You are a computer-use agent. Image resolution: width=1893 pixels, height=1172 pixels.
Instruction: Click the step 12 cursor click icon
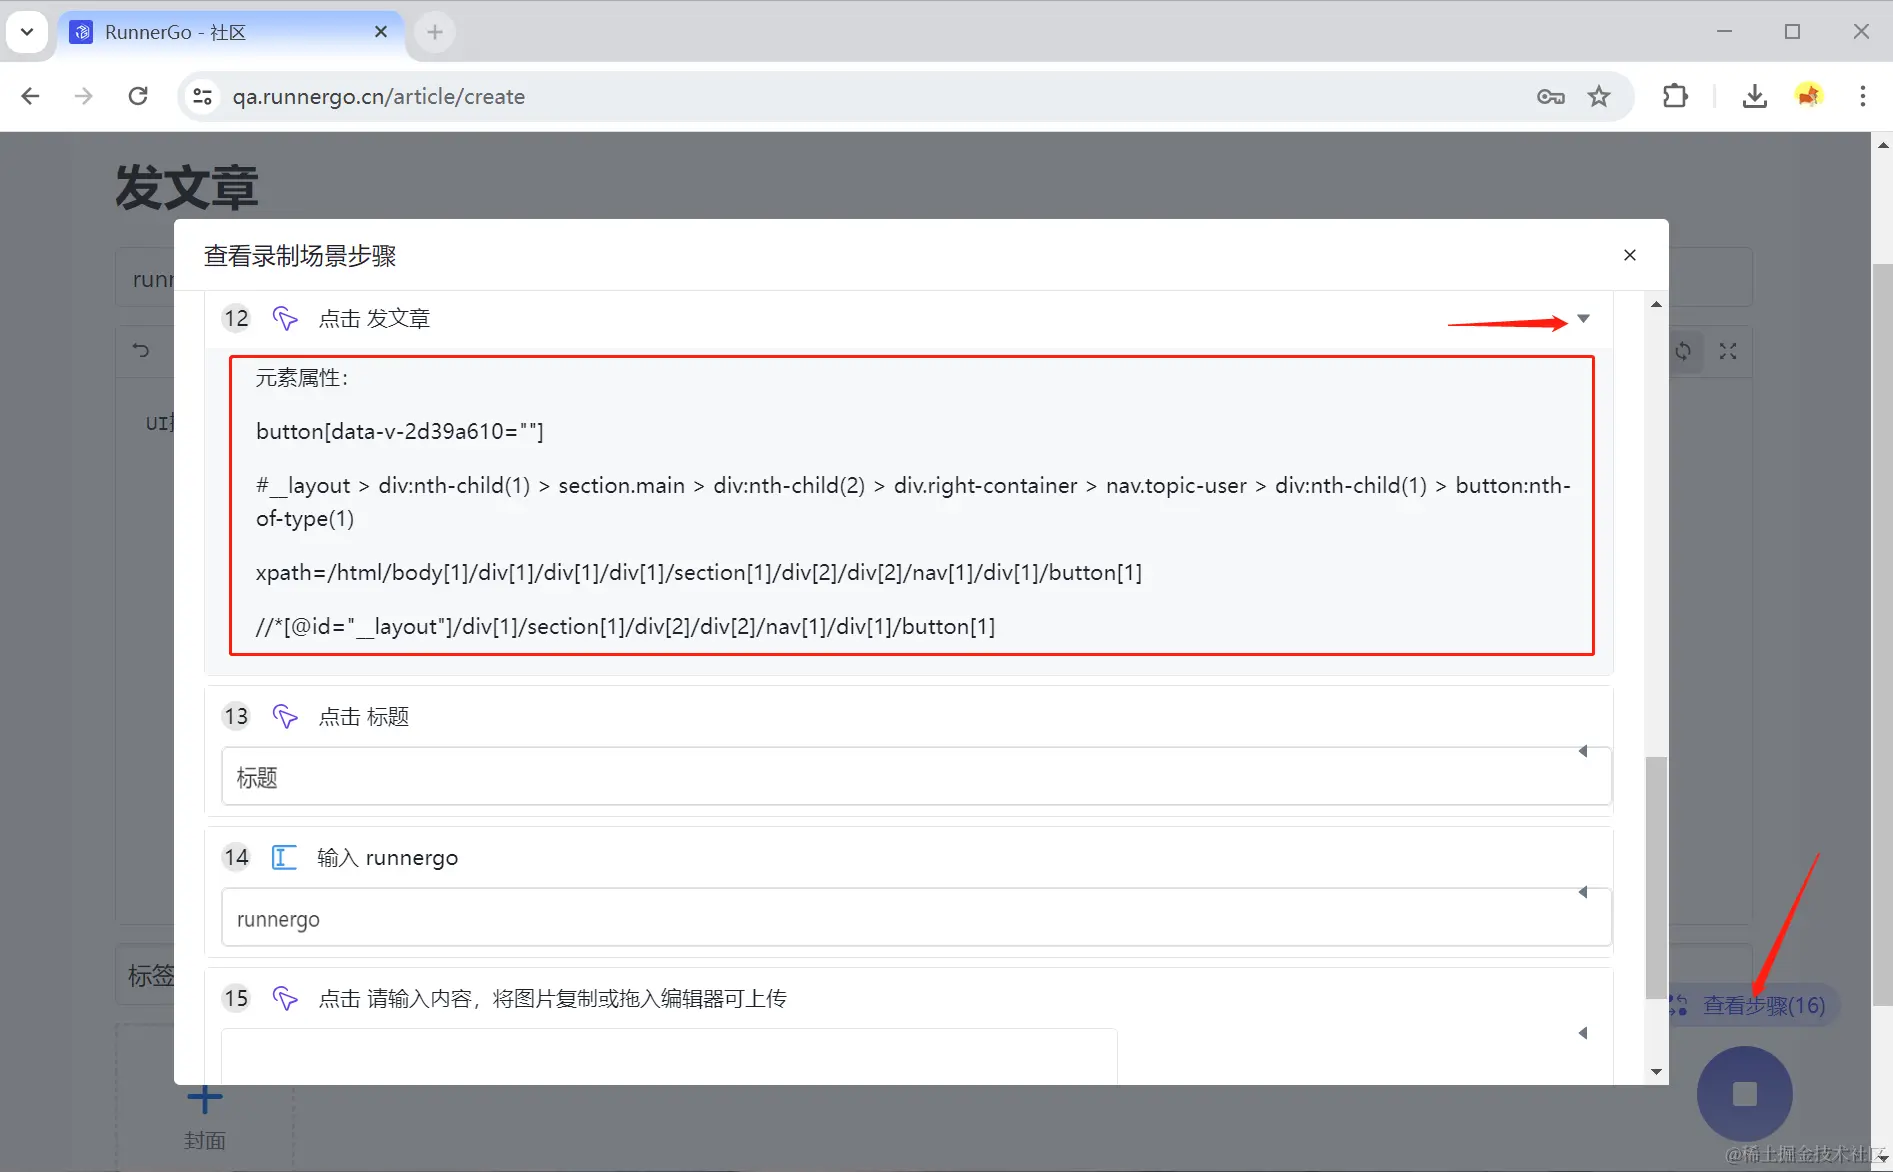tap(285, 319)
